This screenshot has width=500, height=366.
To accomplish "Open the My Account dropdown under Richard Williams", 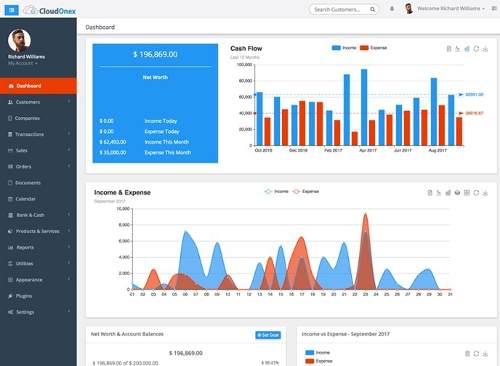I will tap(23, 63).
